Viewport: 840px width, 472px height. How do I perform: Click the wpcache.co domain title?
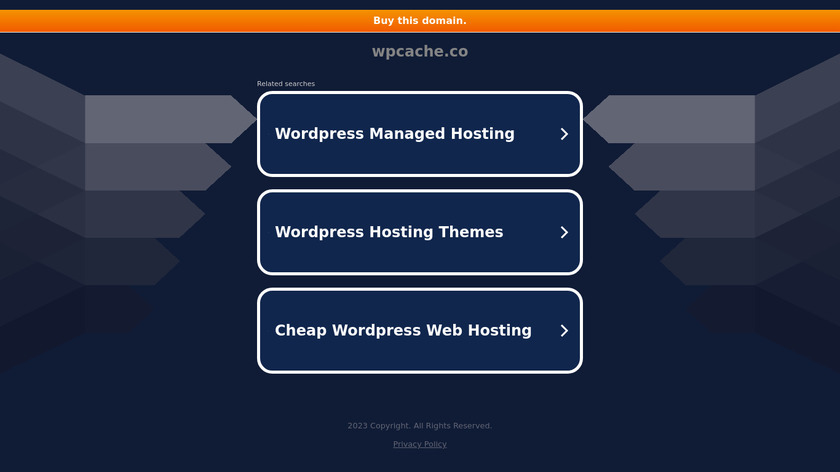[x=420, y=51]
